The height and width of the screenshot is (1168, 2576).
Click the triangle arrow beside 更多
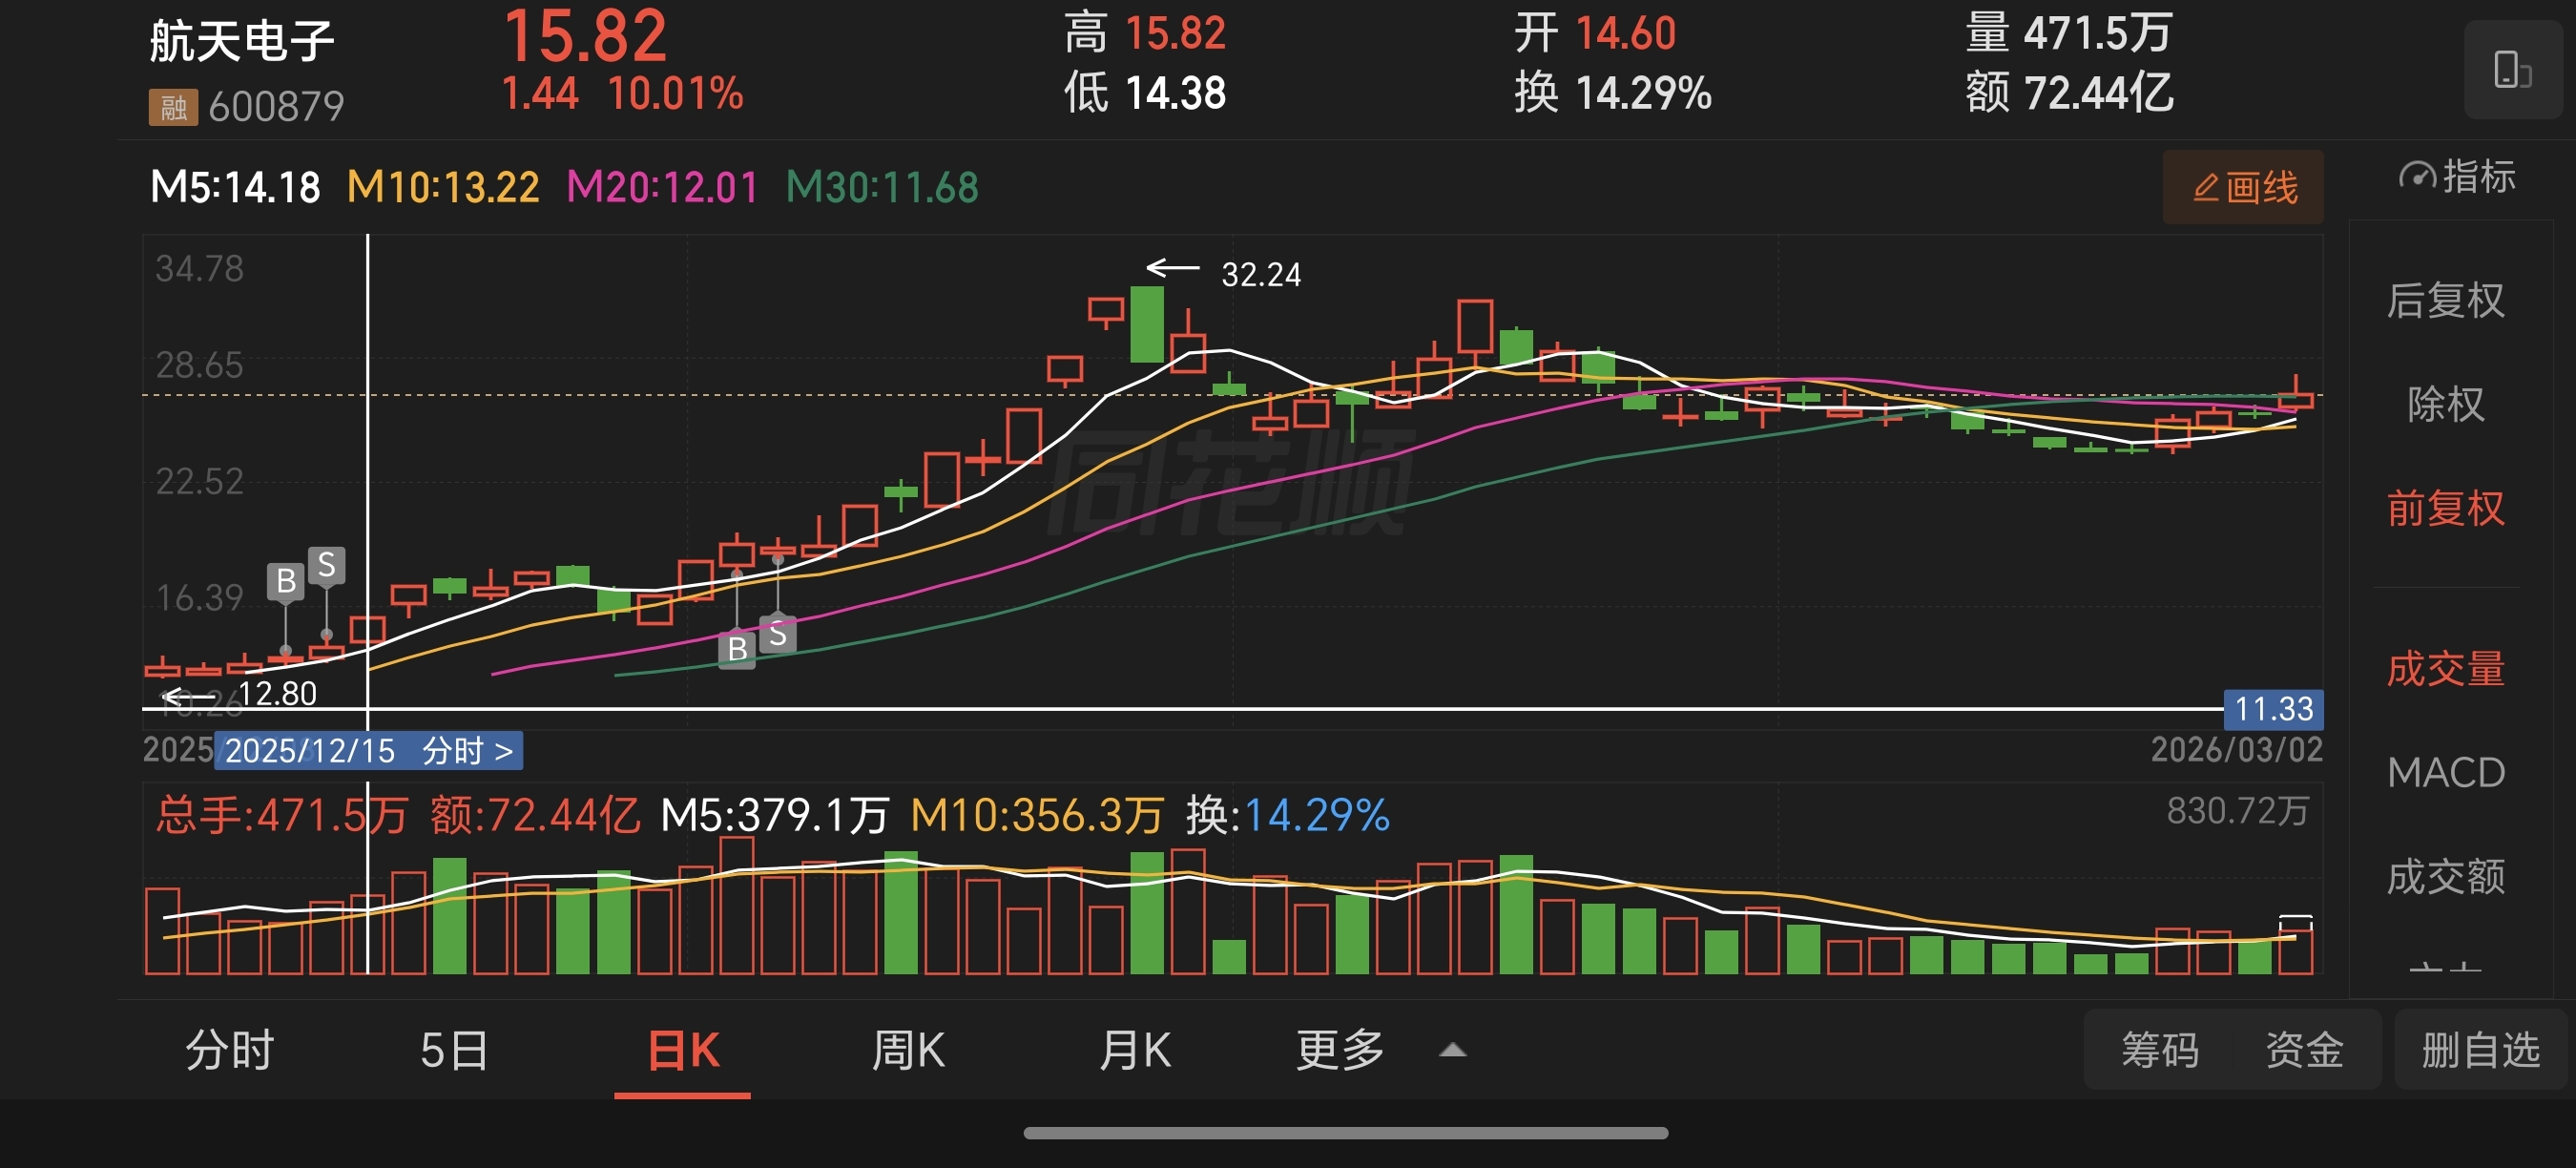[x=1452, y=1051]
